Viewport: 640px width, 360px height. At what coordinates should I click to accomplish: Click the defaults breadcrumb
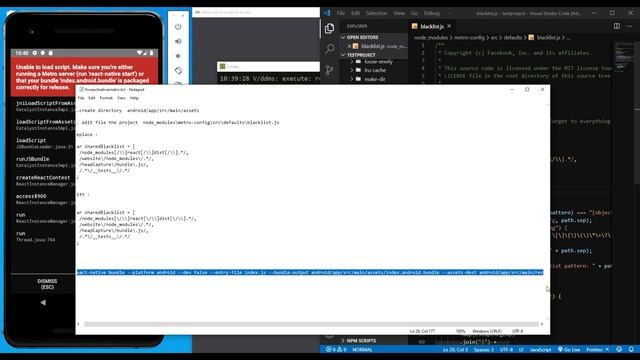pyautogui.click(x=513, y=38)
